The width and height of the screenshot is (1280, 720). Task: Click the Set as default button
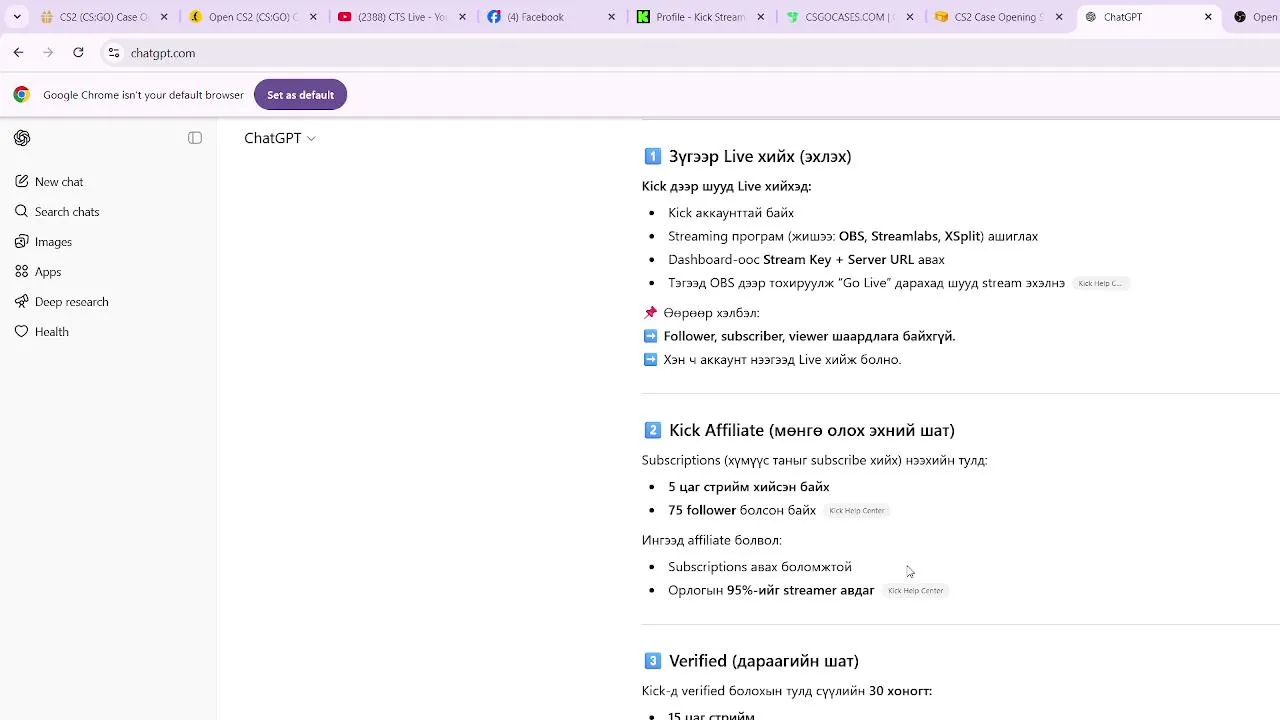300,95
